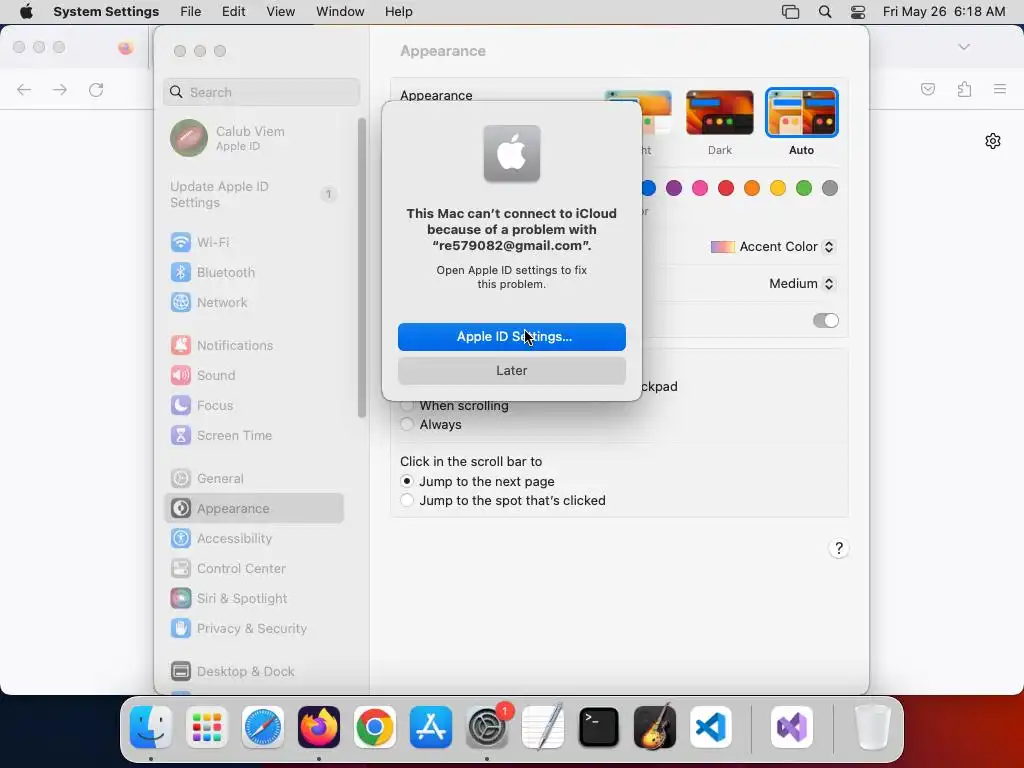Open Firefox hamburger menu
The height and width of the screenshot is (768, 1024).
click(1000, 89)
